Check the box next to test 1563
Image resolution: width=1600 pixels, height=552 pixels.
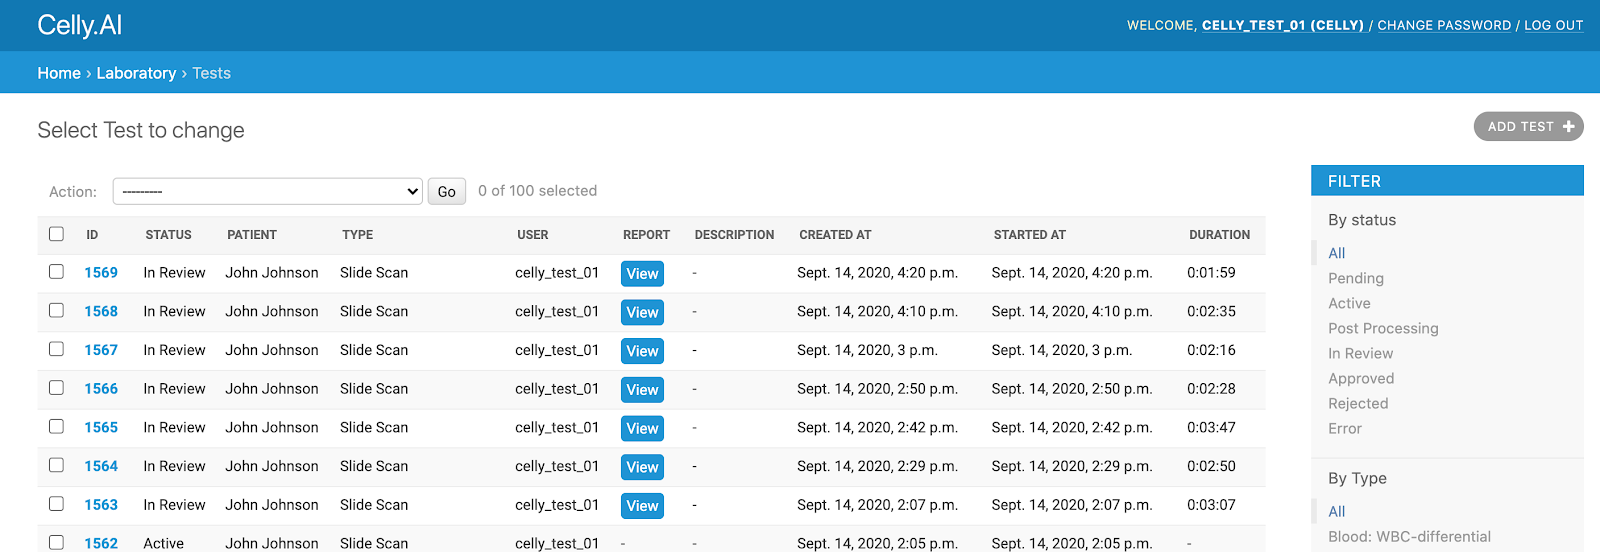56,505
